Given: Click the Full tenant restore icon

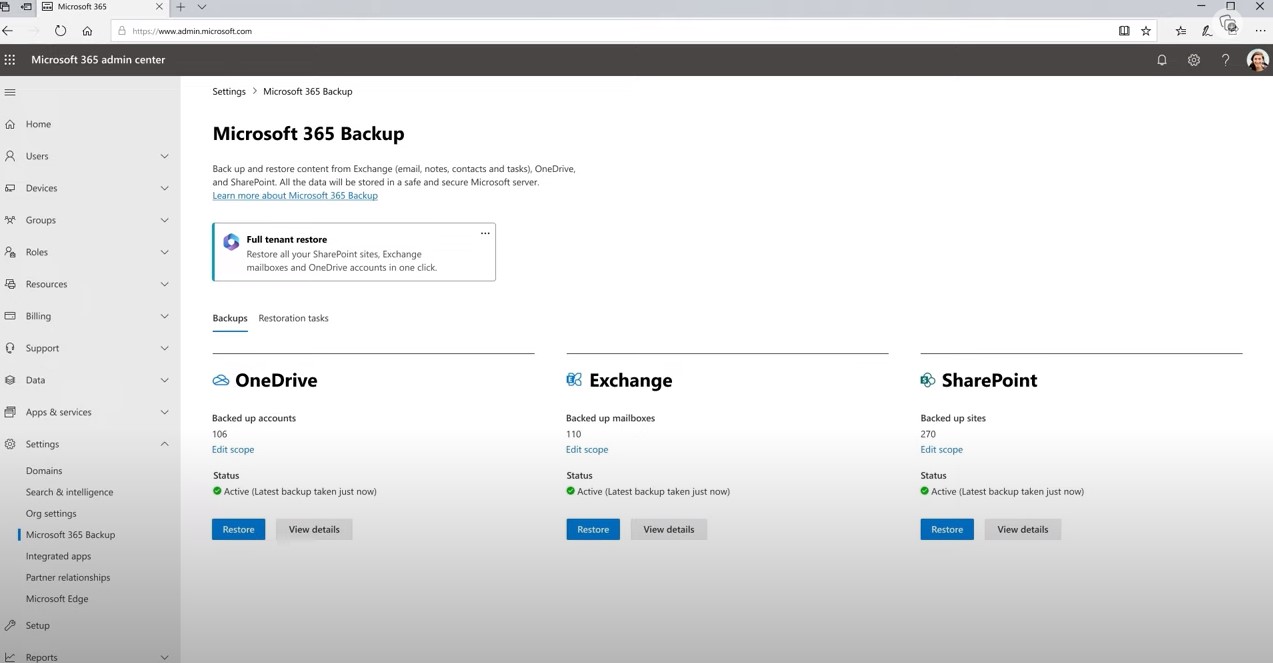Looking at the screenshot, I should (x=231, y=242).
